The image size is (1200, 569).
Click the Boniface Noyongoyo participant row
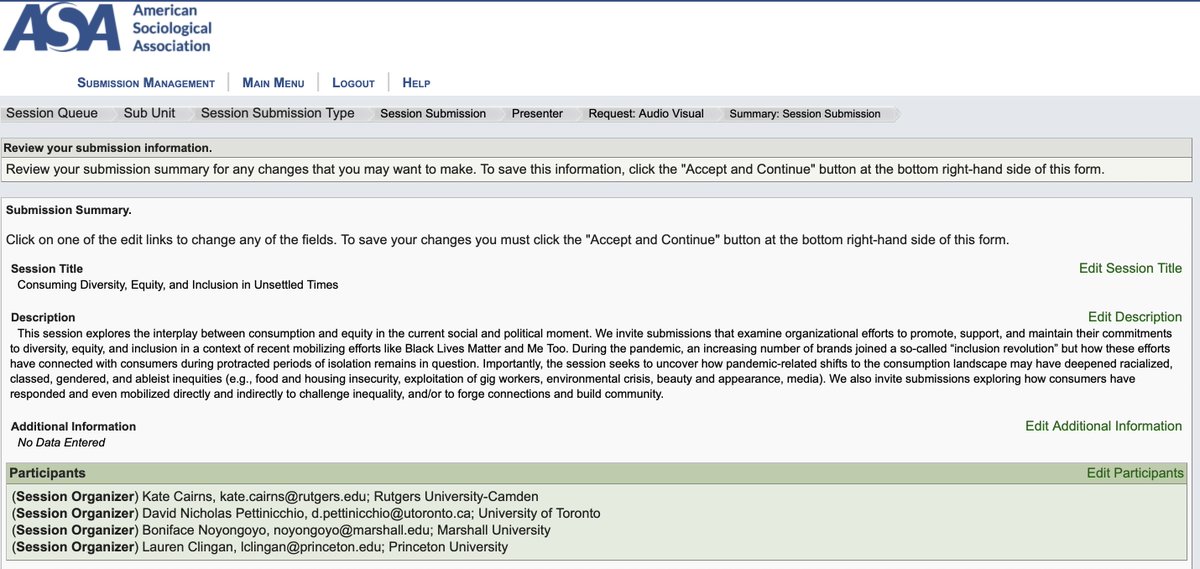click(x=281, y=530)
